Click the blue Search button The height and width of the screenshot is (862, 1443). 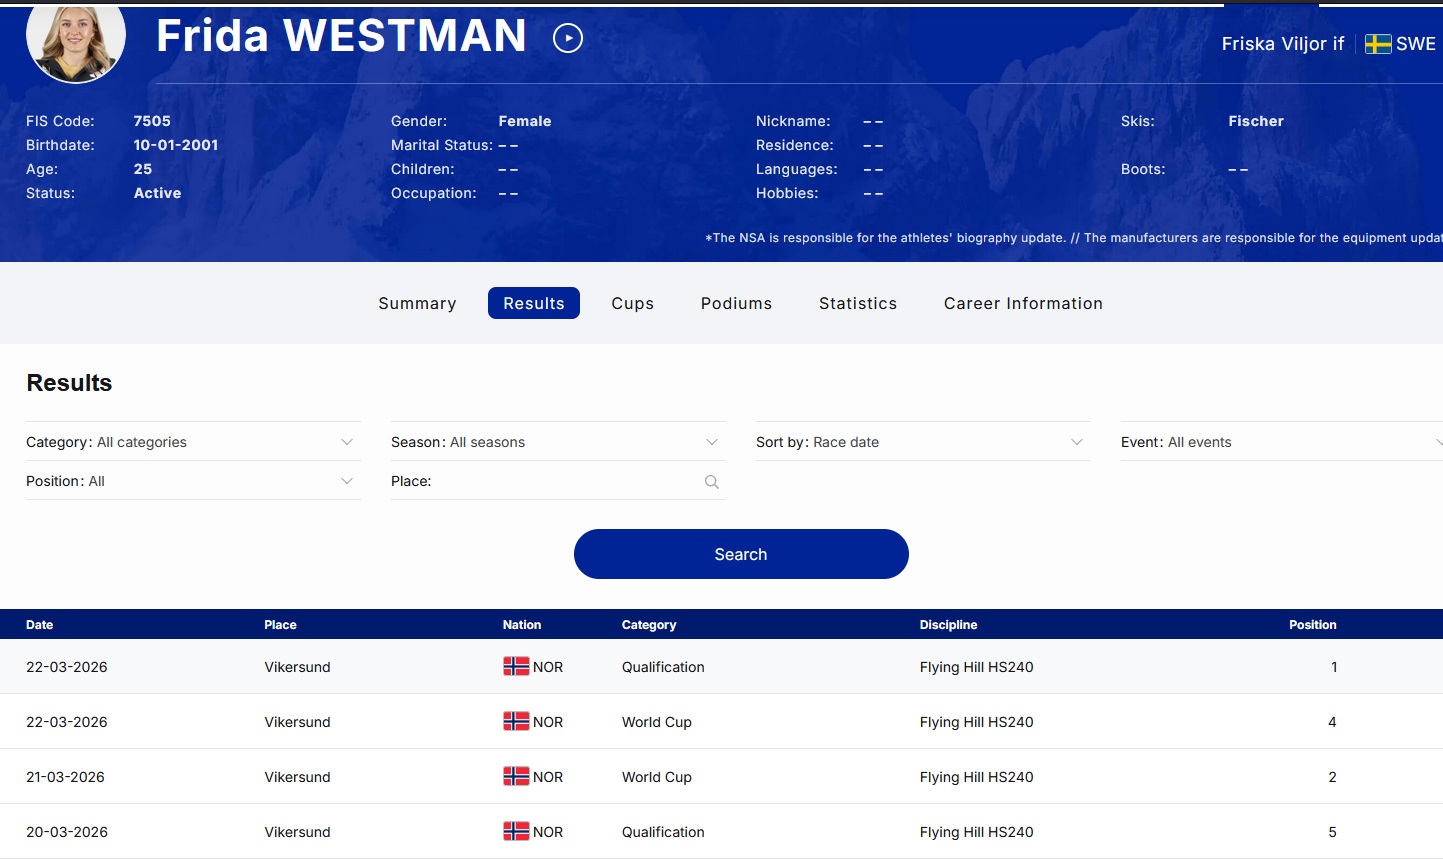tap(741, 554)
